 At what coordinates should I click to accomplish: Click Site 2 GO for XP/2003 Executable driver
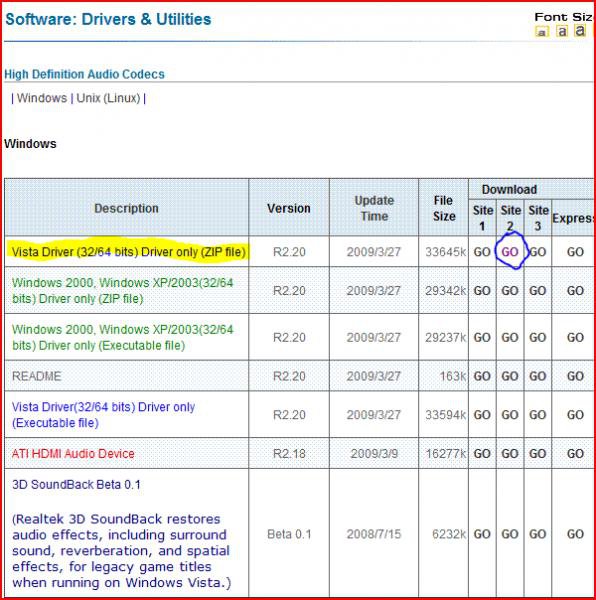[510, 338]
